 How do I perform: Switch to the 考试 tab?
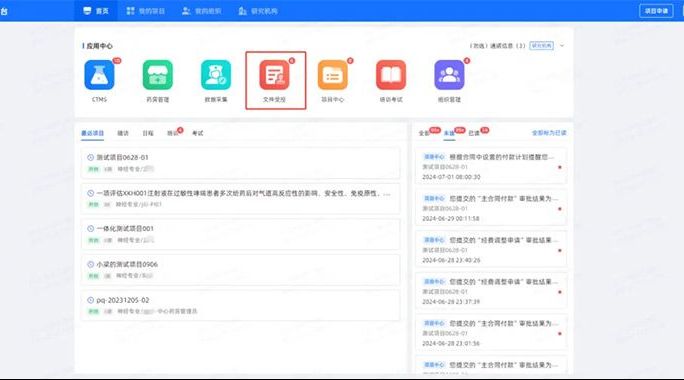[198, 133]
